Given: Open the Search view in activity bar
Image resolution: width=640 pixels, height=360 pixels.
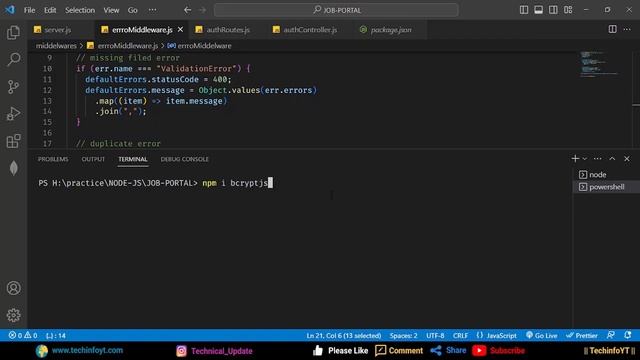Looking at the screenshot, I should pos(13,59).
